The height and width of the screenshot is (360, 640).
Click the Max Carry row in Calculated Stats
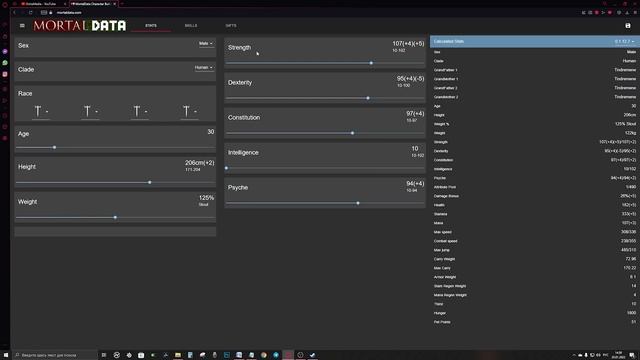[535, 268]
